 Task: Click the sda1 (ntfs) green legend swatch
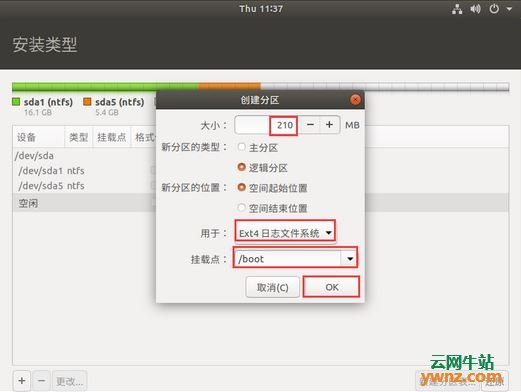(x=16, y=102)
